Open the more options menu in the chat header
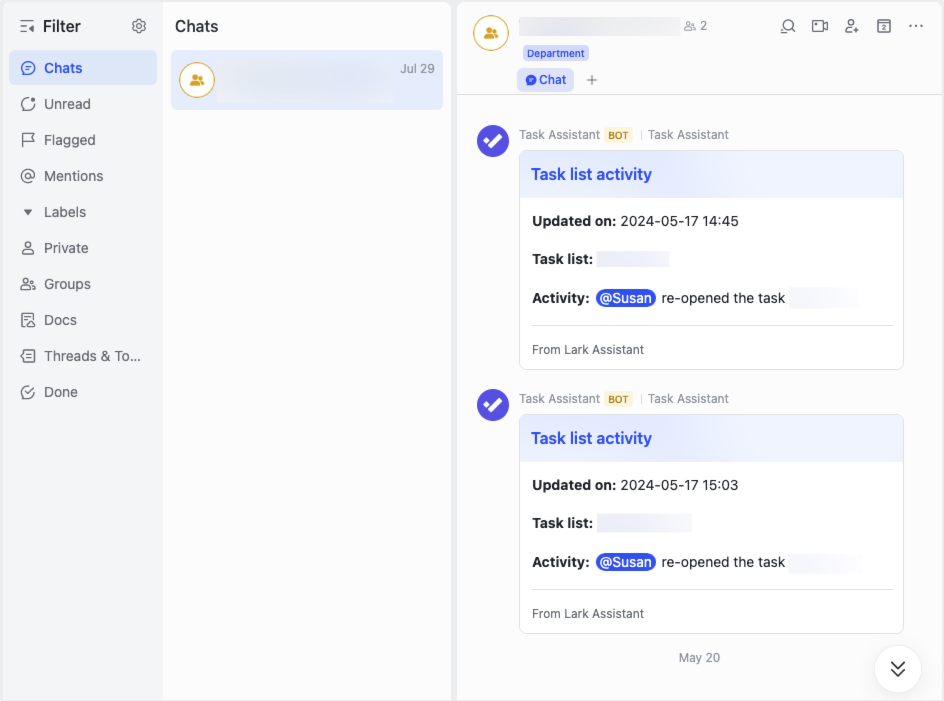The height and width of the screenshot is (701, 944). click(916, 26)
